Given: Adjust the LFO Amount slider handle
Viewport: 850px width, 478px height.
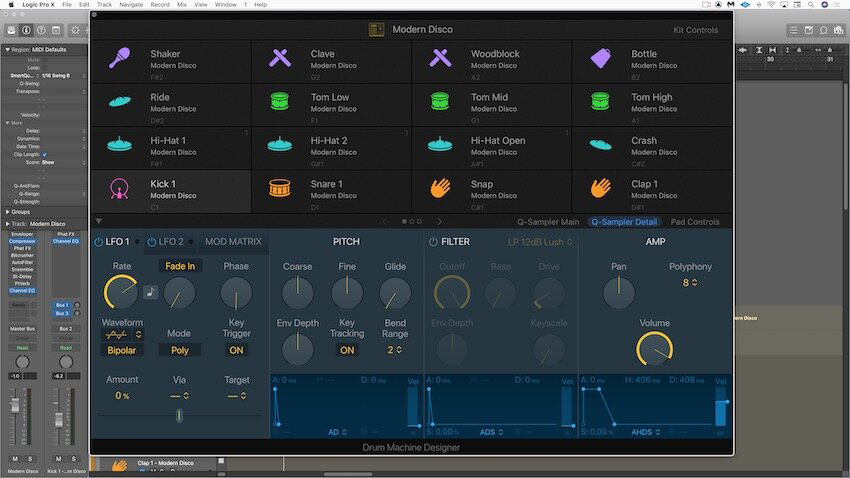Looking at the screenshot, I should [179, 416].
